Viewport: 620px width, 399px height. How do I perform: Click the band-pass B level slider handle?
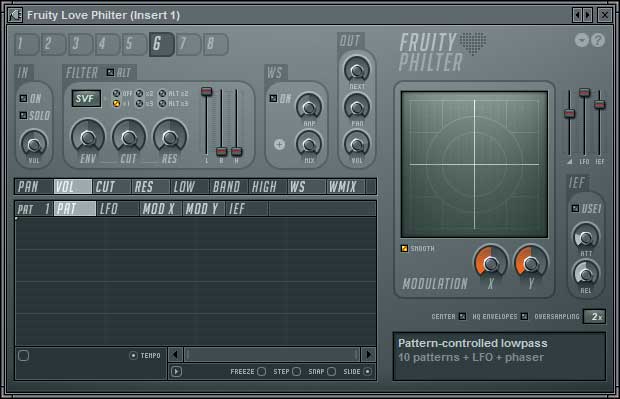click(x=221, y=151)
